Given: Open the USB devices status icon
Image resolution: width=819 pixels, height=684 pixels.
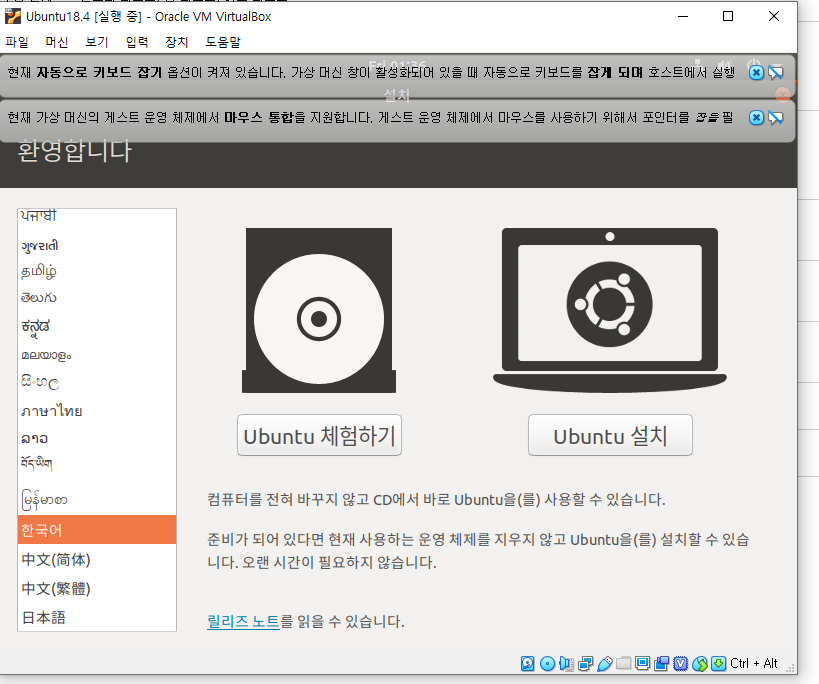Looking at the screenshot, I should [x=604, y=664].
